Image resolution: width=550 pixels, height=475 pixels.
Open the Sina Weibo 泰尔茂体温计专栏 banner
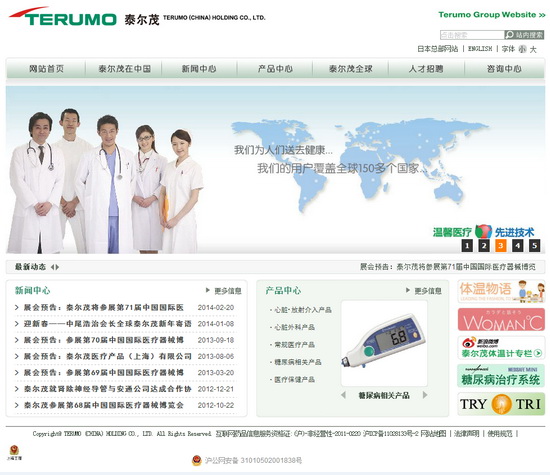click(x=501, y=348)
